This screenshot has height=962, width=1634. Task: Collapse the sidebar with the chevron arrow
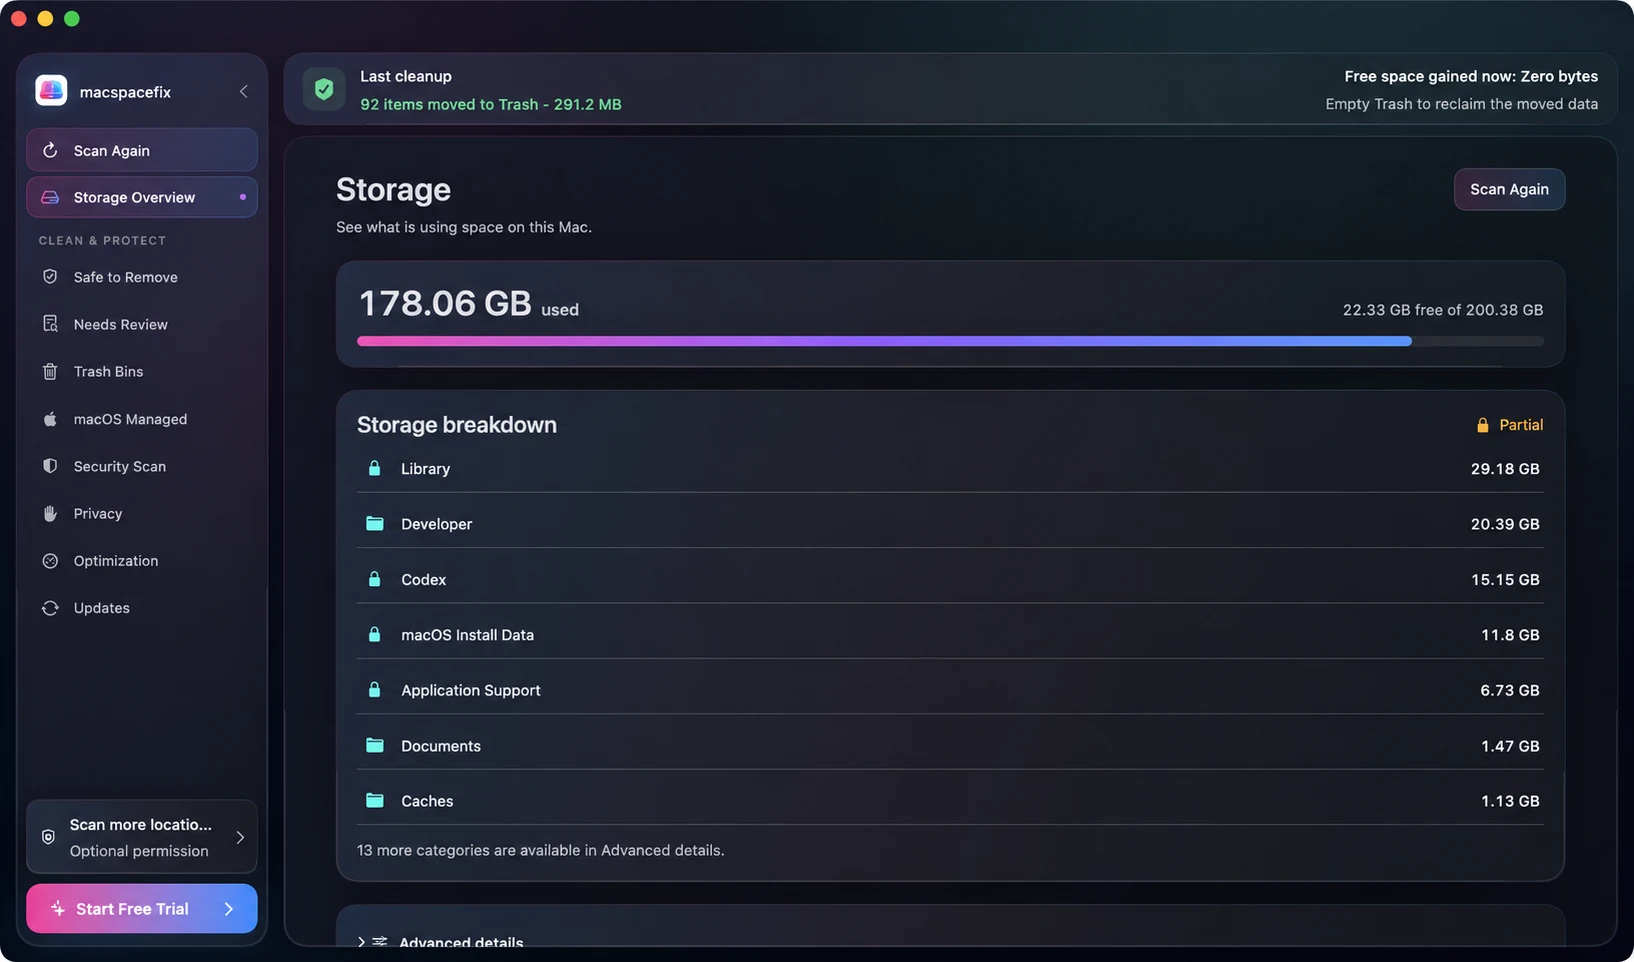(243, 91)
